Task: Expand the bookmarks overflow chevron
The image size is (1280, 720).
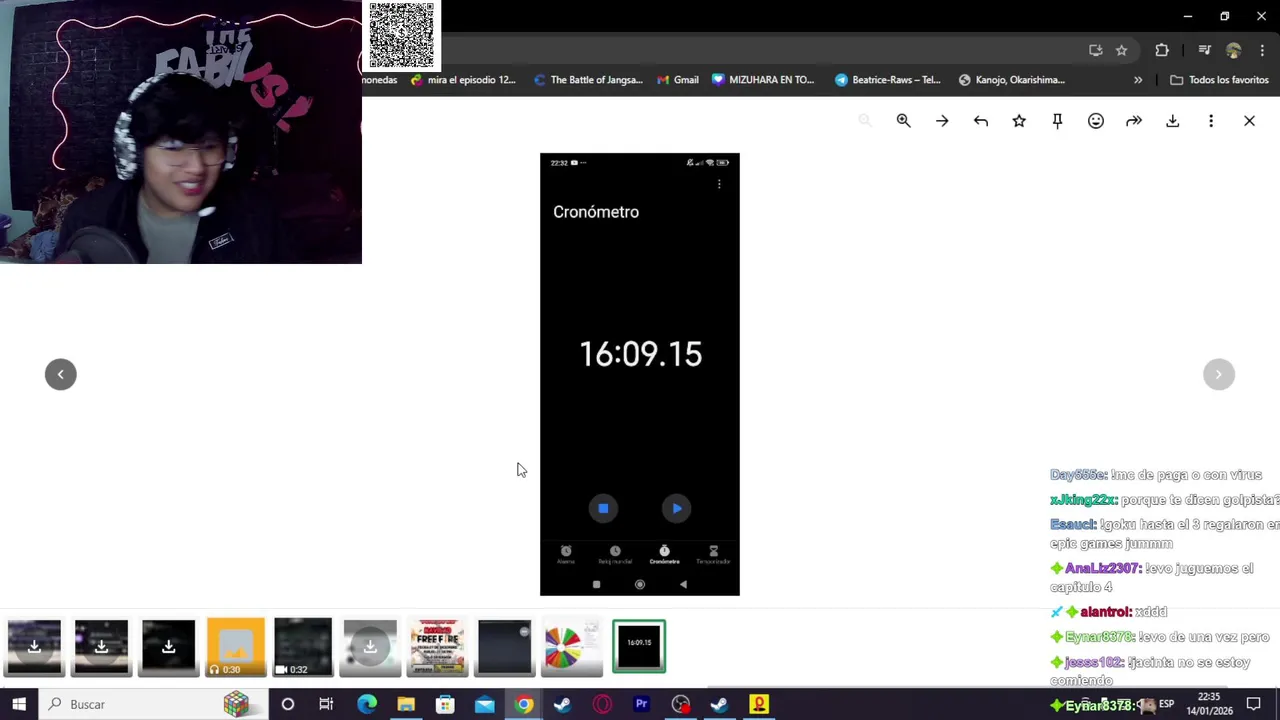Action: [1138, 80]
